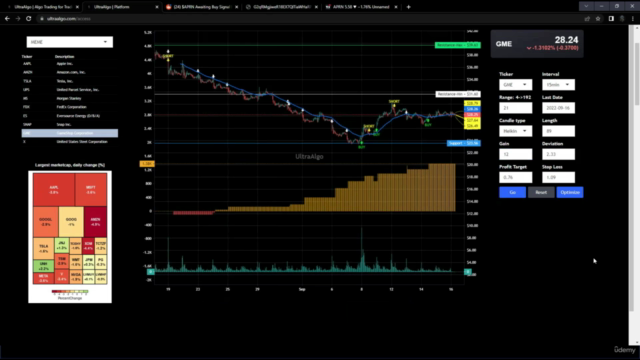The image size is (640, 360).
Task: Click the left teal range slider handle
Action: coord(151,271)
